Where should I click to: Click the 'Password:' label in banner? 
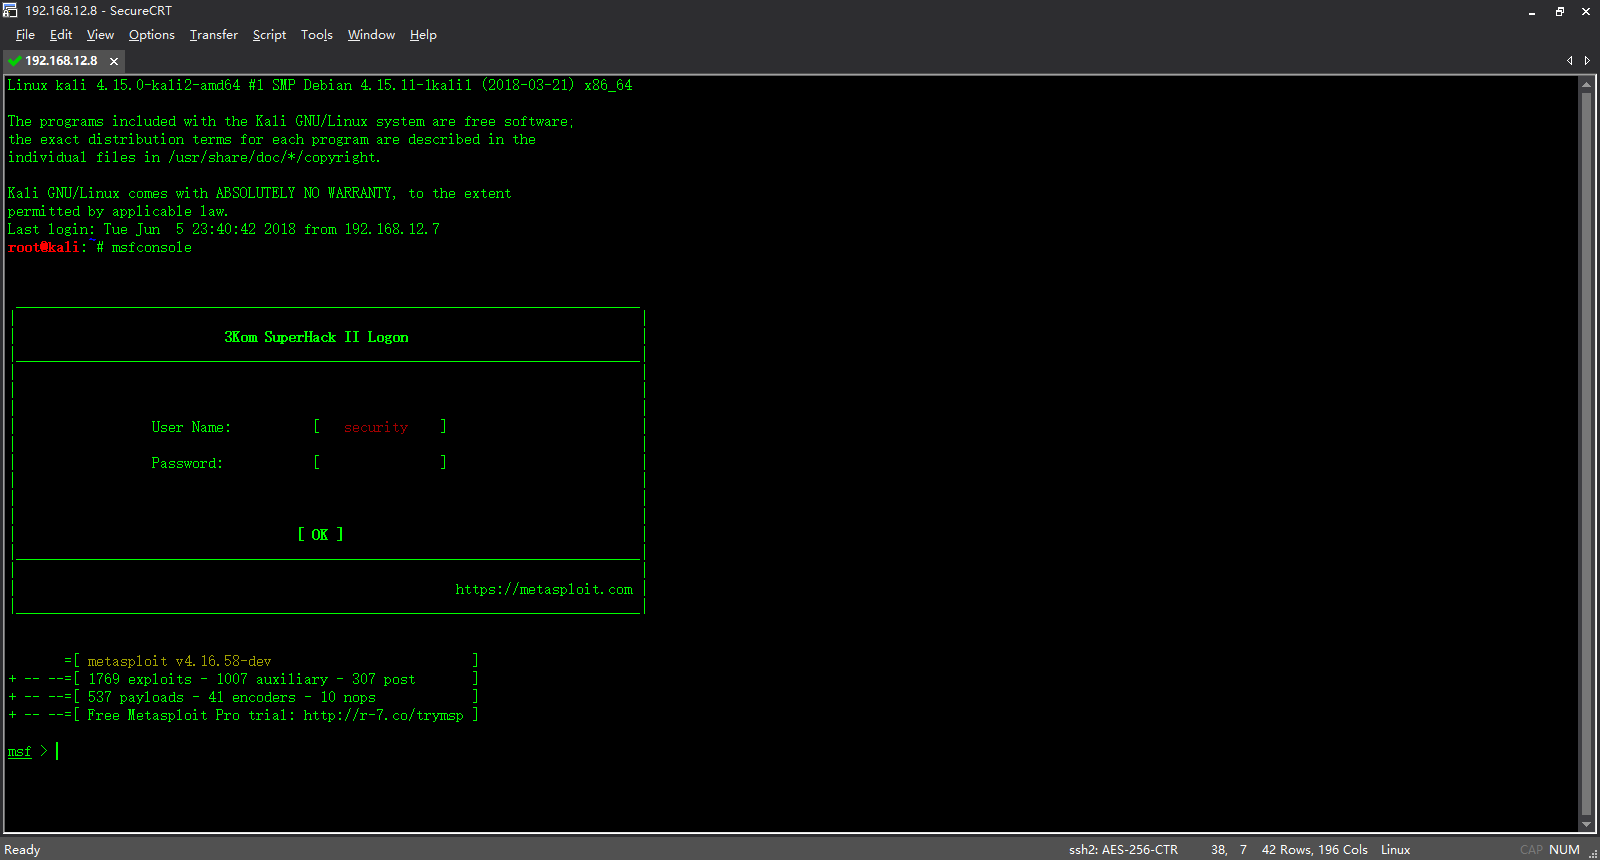coord(187,463)
